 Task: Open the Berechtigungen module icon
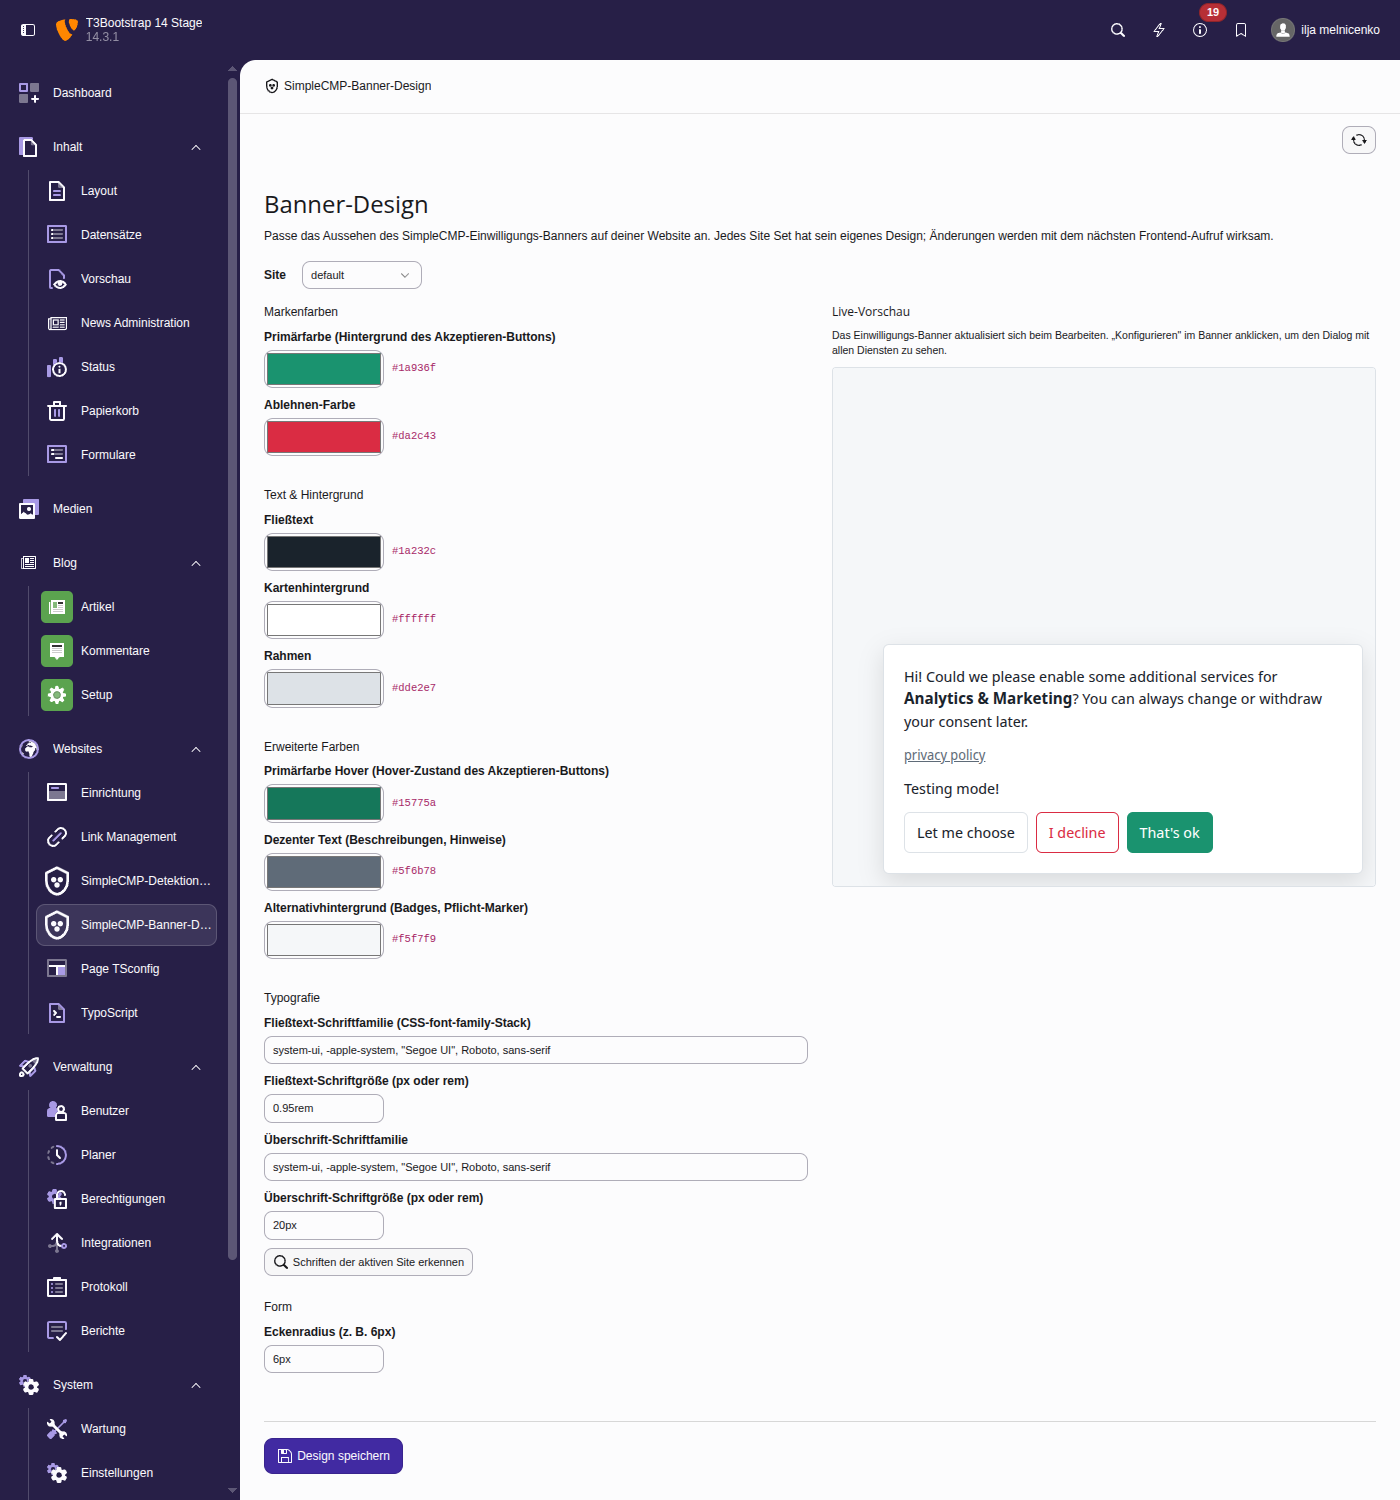point(57,1199)
